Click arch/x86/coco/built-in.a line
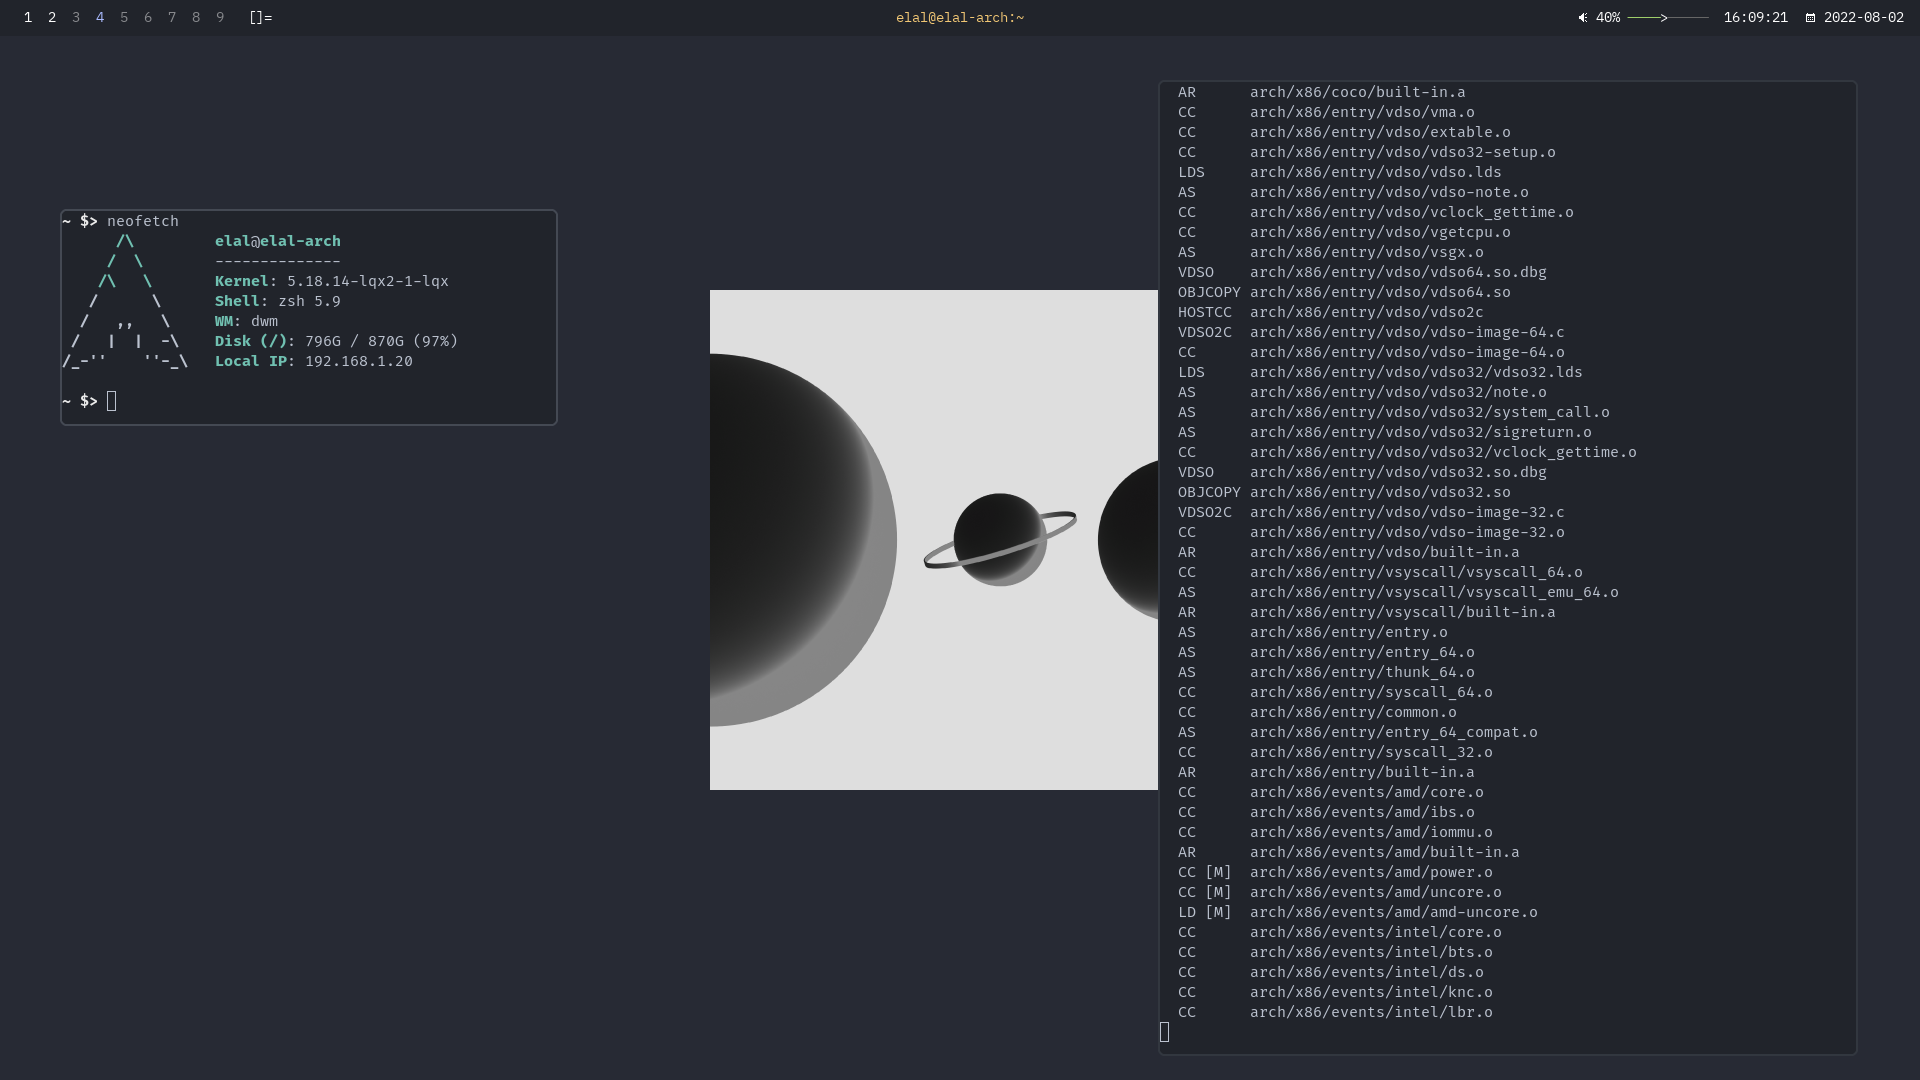The height and width of the screenshot is (1080, 1920). (1321, 92)
